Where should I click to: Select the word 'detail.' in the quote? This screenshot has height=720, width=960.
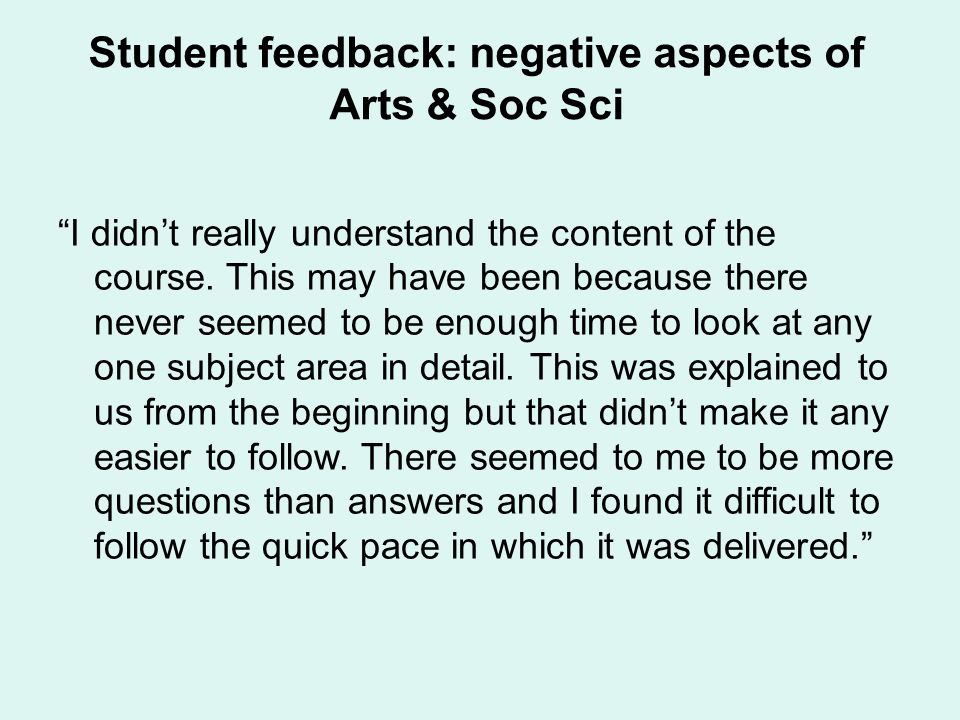click(467, 368)
